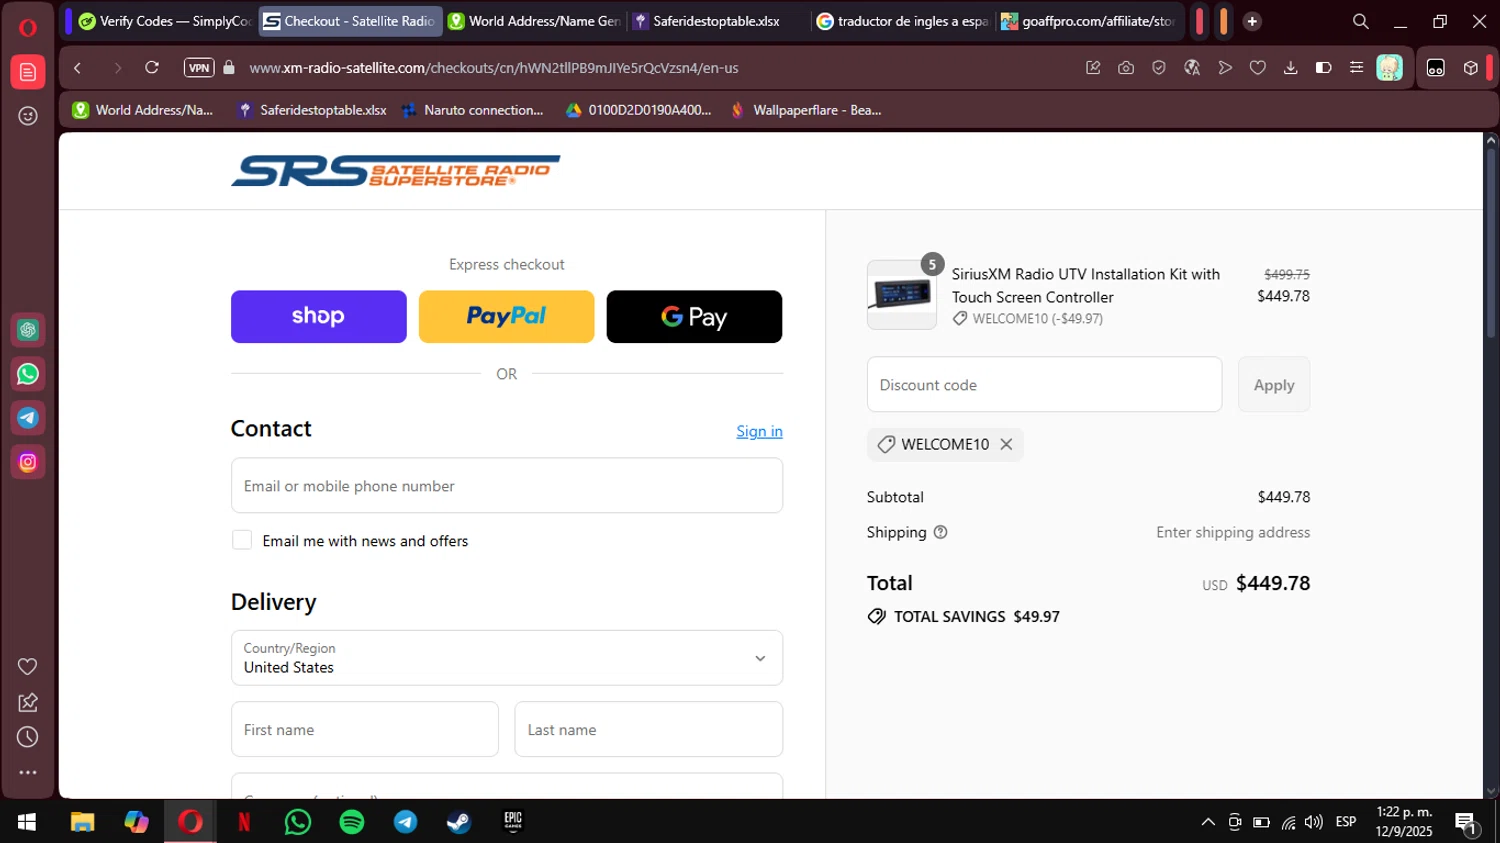Switch to World Address/Name Generator tab
This screenshot has height=843, width=1500.
(534, 21)
